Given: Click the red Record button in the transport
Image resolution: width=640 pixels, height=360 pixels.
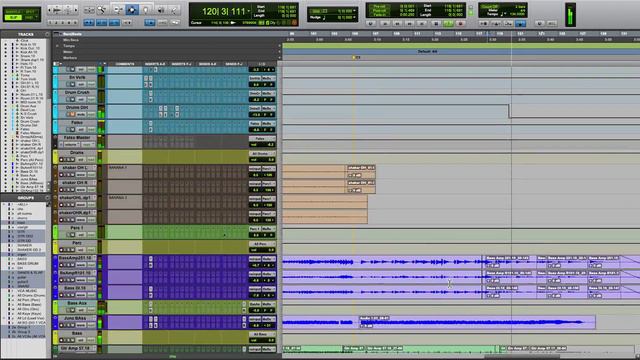Looking at the screenshot, I should coord(460,24).
